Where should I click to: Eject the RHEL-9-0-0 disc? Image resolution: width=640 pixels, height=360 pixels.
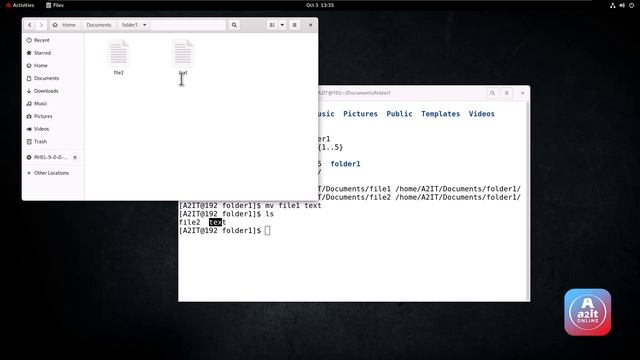click(x=75, y=157)
